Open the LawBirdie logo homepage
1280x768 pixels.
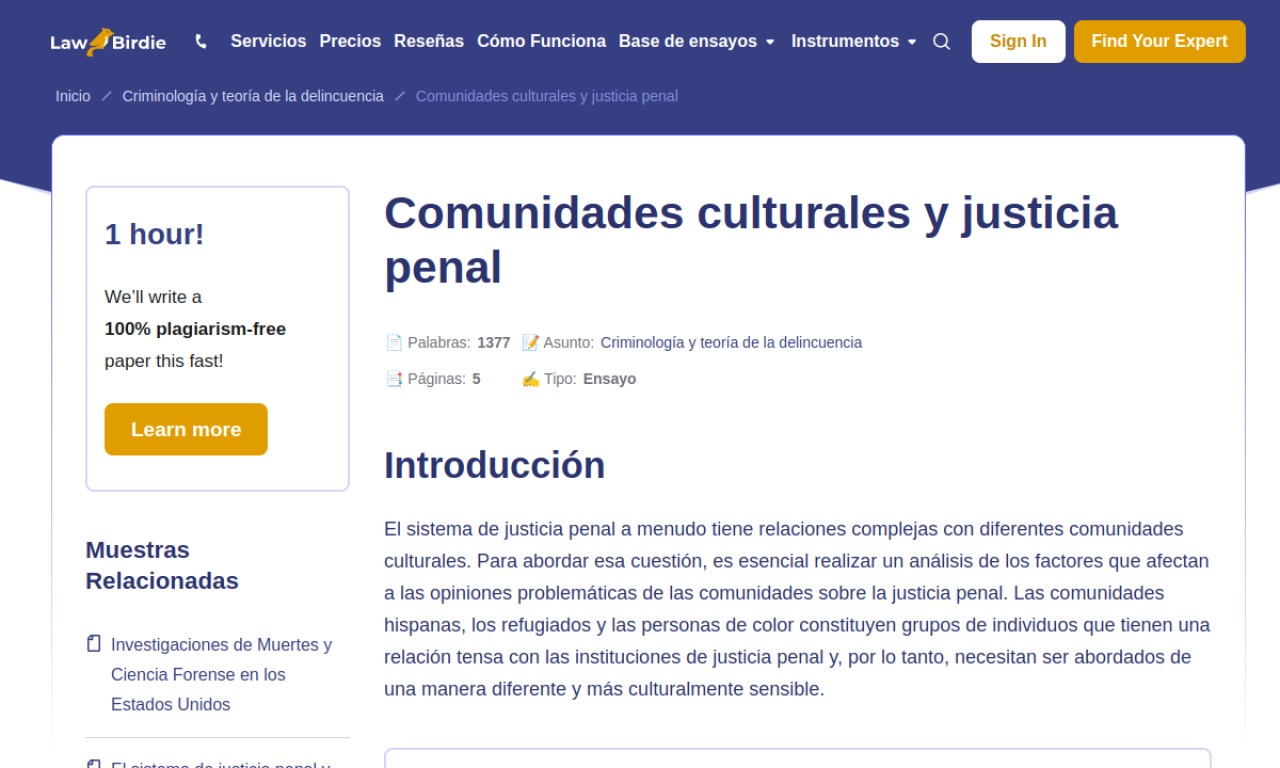[x=108, y=41]
